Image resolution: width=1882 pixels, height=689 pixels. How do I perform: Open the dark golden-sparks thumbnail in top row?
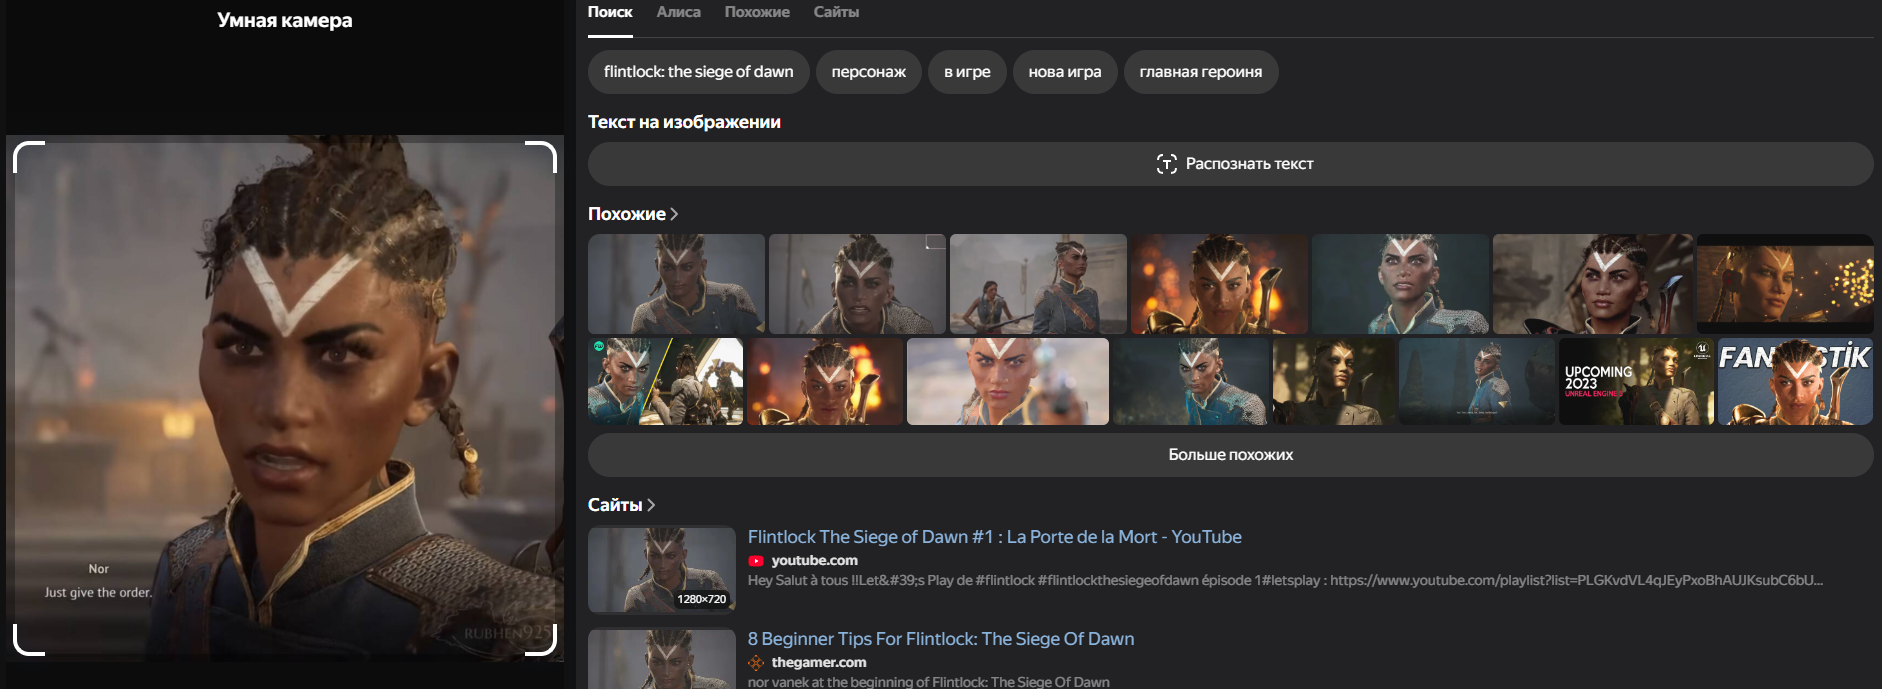pos(1785,284)
